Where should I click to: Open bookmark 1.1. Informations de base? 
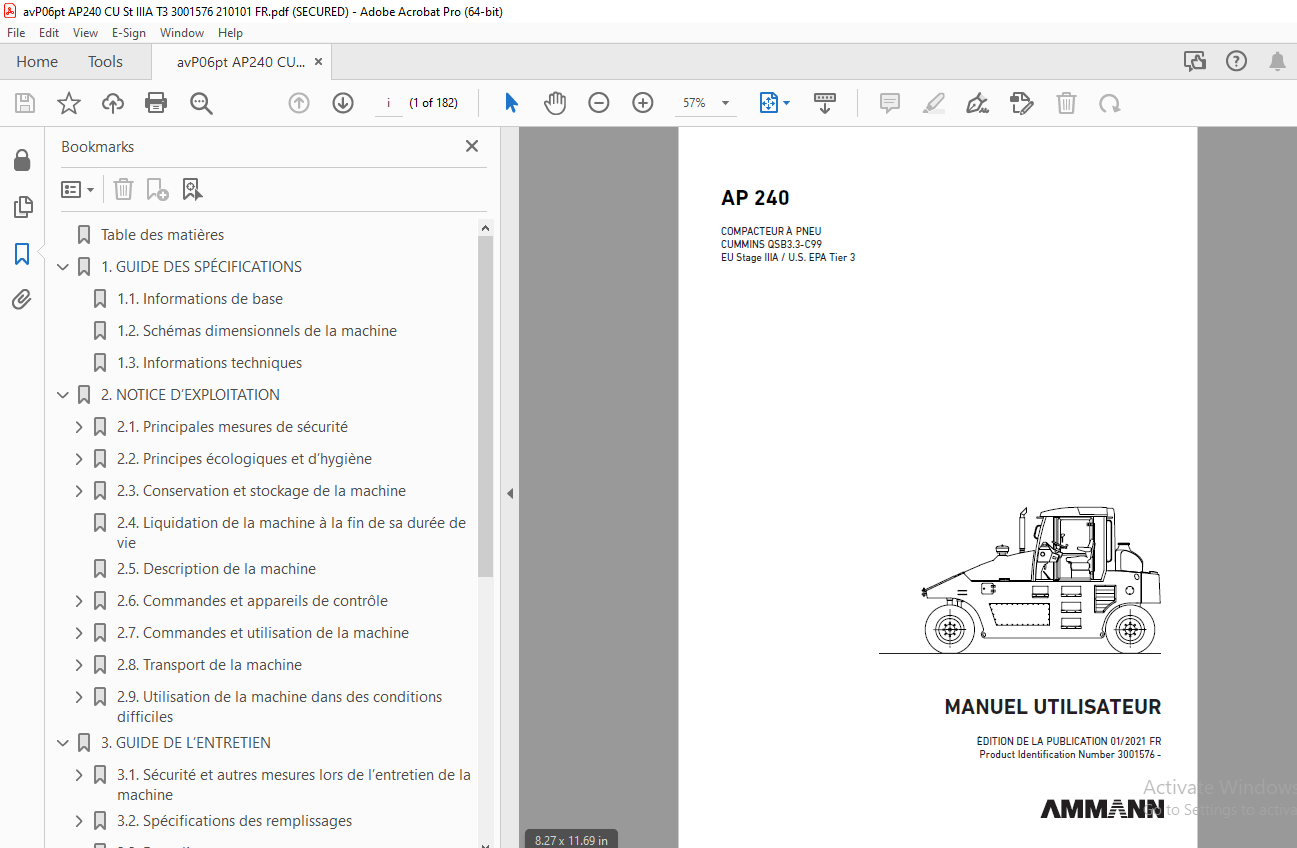200,299
